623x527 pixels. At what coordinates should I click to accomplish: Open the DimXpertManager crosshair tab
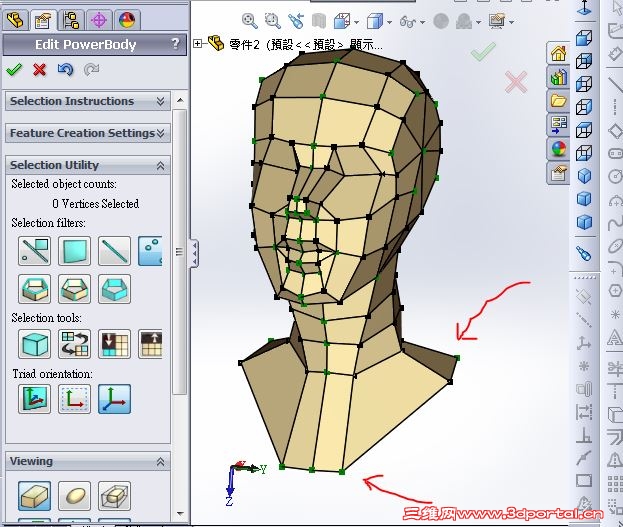pos(99,20)
